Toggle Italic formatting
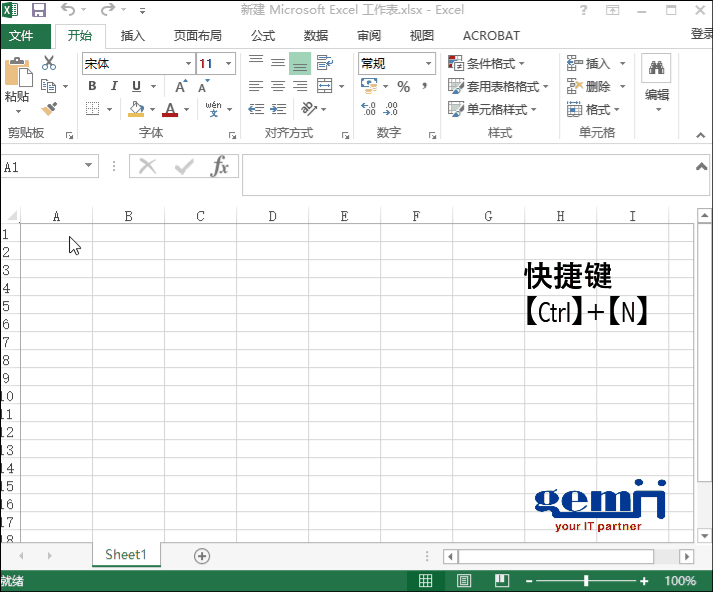The height and width of the screenshot is (592, 713). (x=114, y=87)
